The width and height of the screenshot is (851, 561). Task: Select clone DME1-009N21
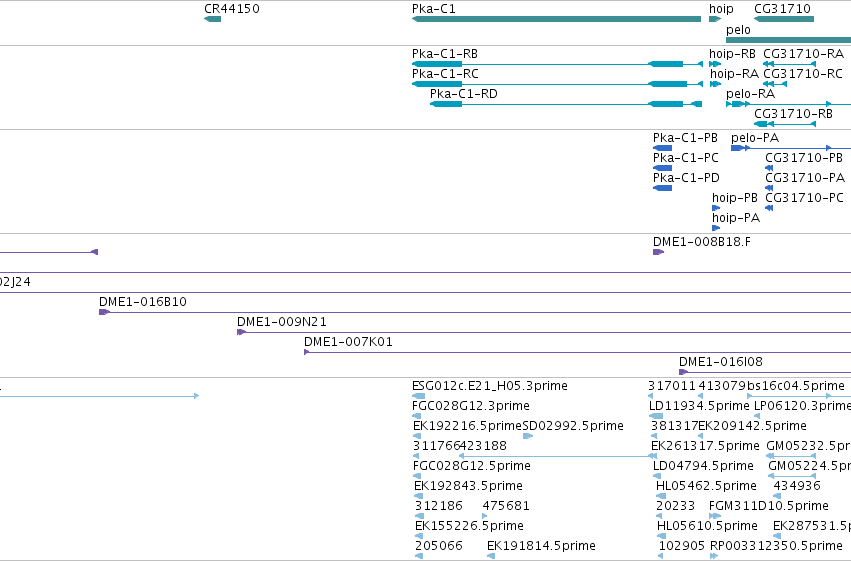point(544,333)
